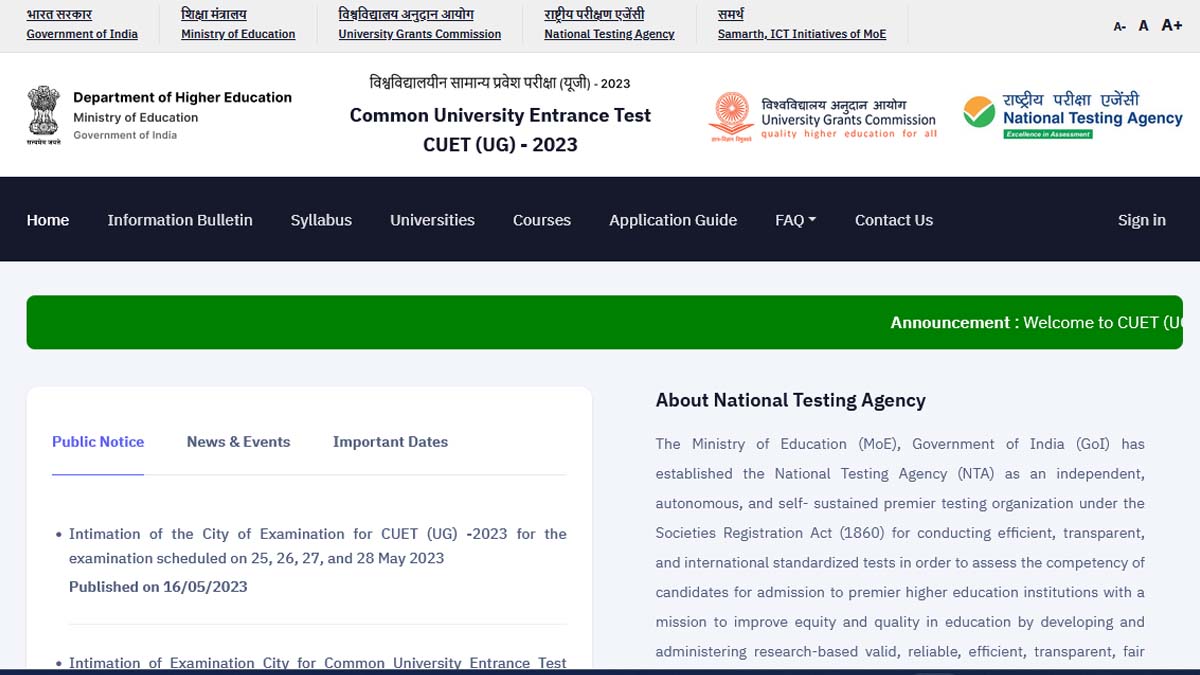
Task: Open the Universities menu item
Action: pos(432,220)
